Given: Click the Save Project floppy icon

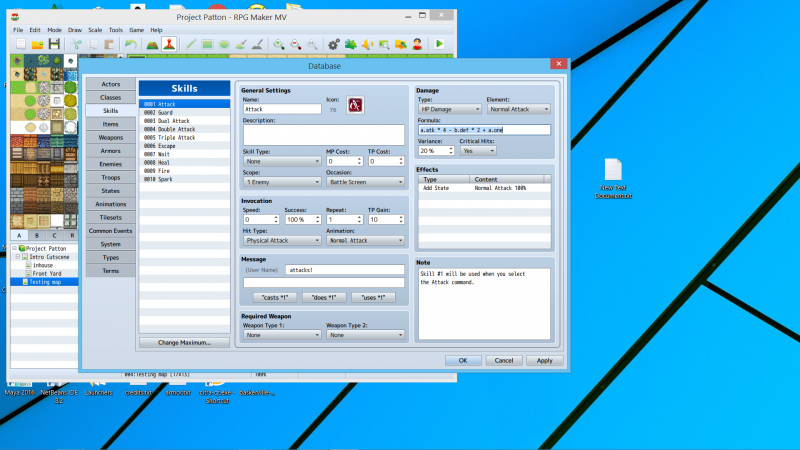Looking at the screenshot, I should coord(54,44).
